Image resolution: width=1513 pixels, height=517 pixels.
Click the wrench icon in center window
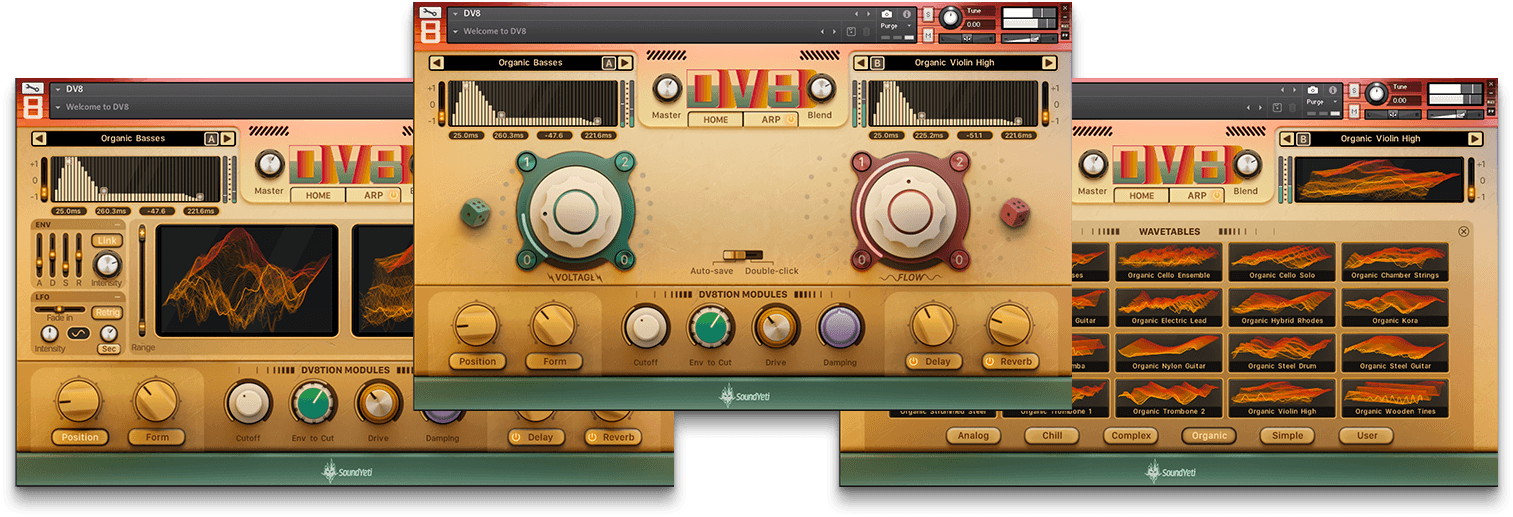coord(430,12)
